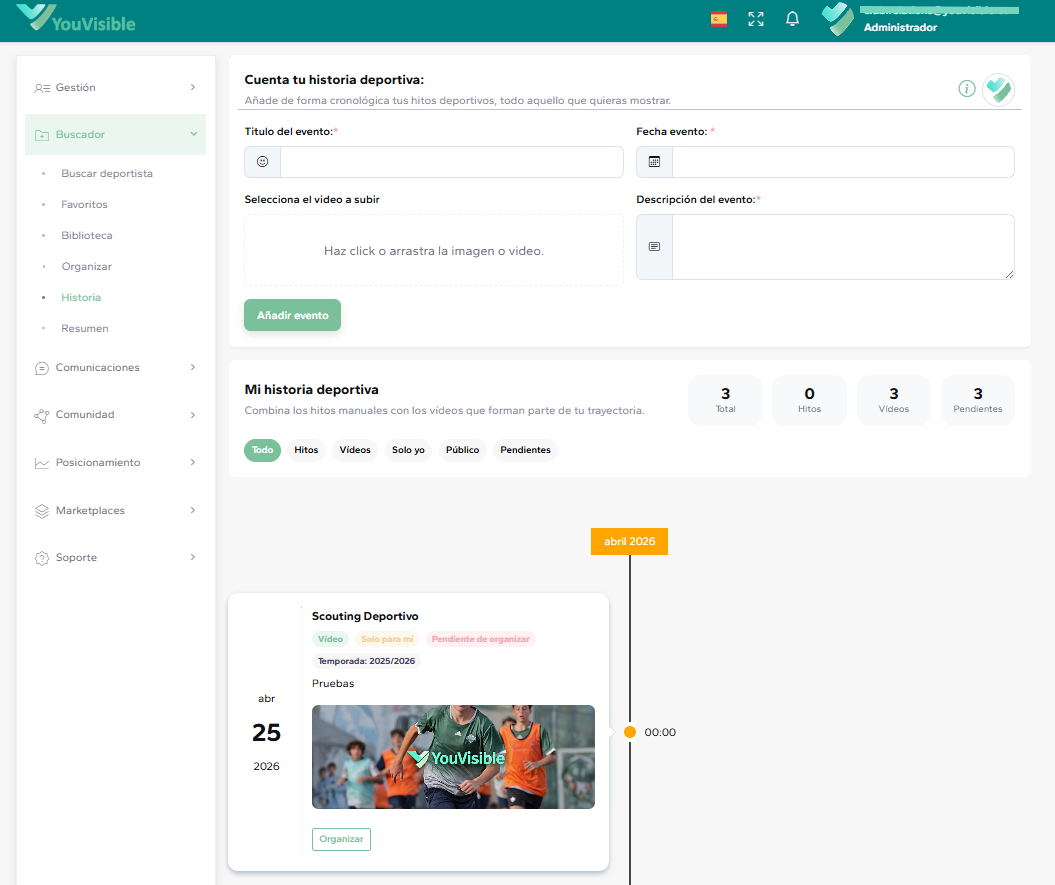Screen dimensions: 1055x885
Task: Click the Titulo del evento input
Action: [x=451, y=162]
